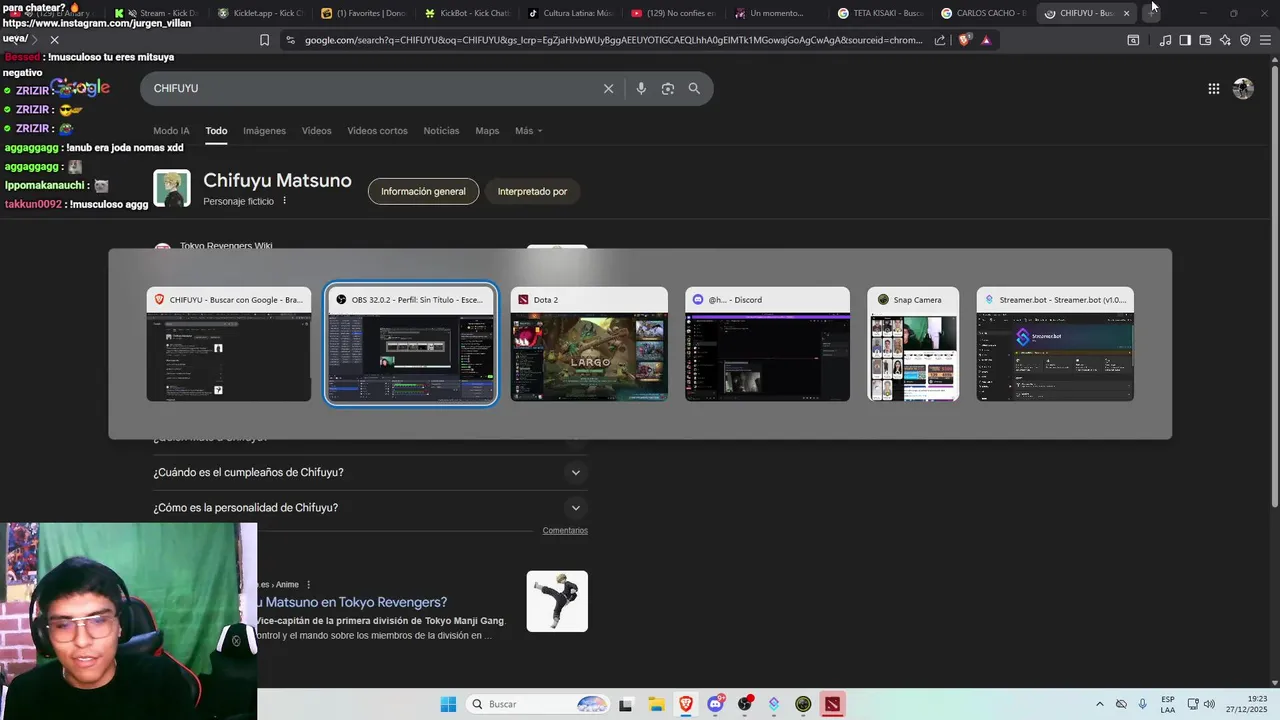This screenshot has height=720, width=1280.
Task: Open File Explorer from the taskbar
Action: click(655, 704)
